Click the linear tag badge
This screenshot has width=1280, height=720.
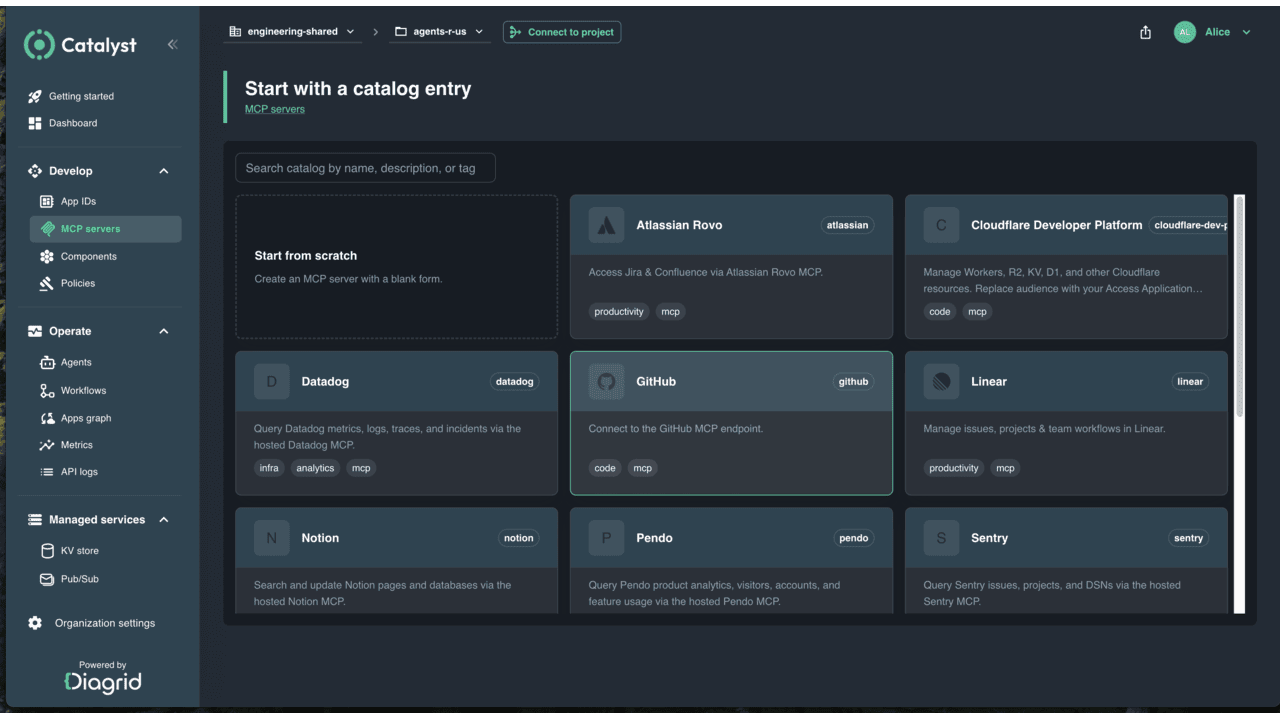tap(1190, 381)
